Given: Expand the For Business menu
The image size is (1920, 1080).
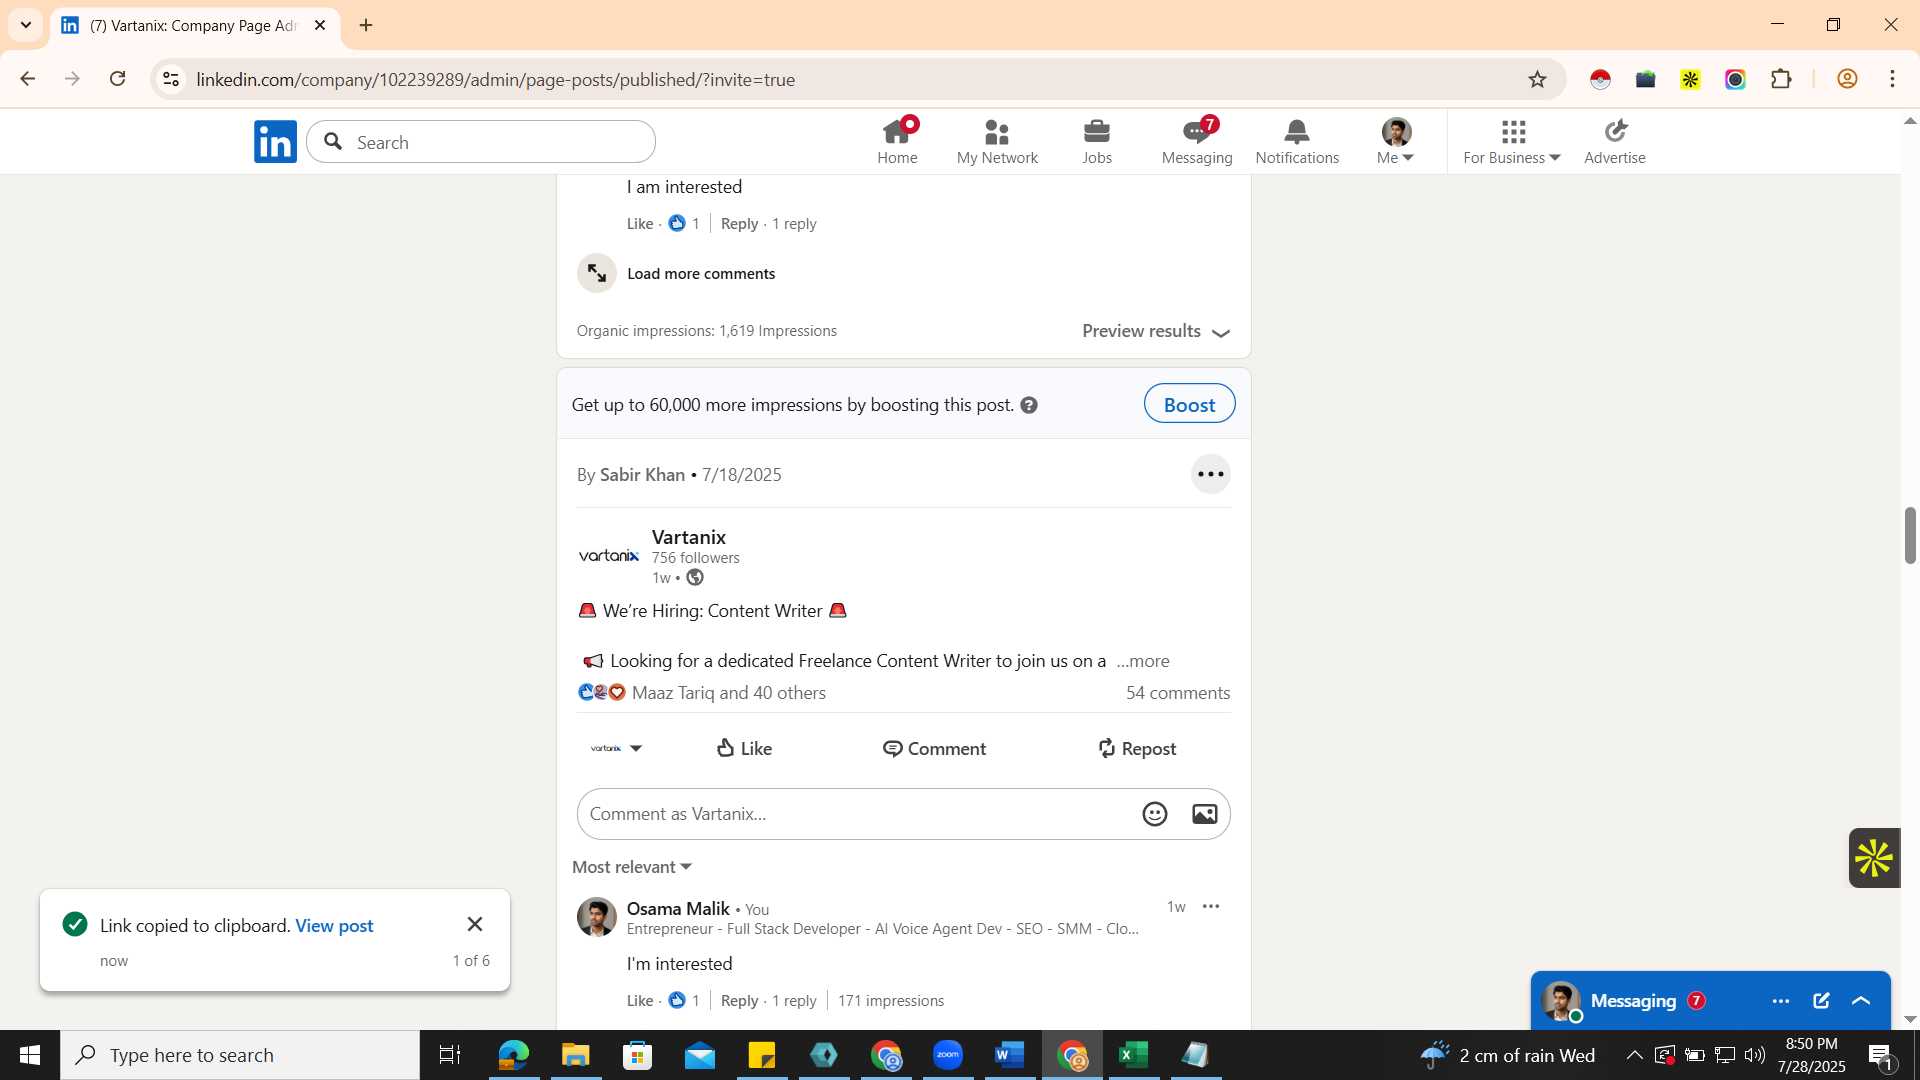Looking at the screenshot, I should pos(1511,142).
